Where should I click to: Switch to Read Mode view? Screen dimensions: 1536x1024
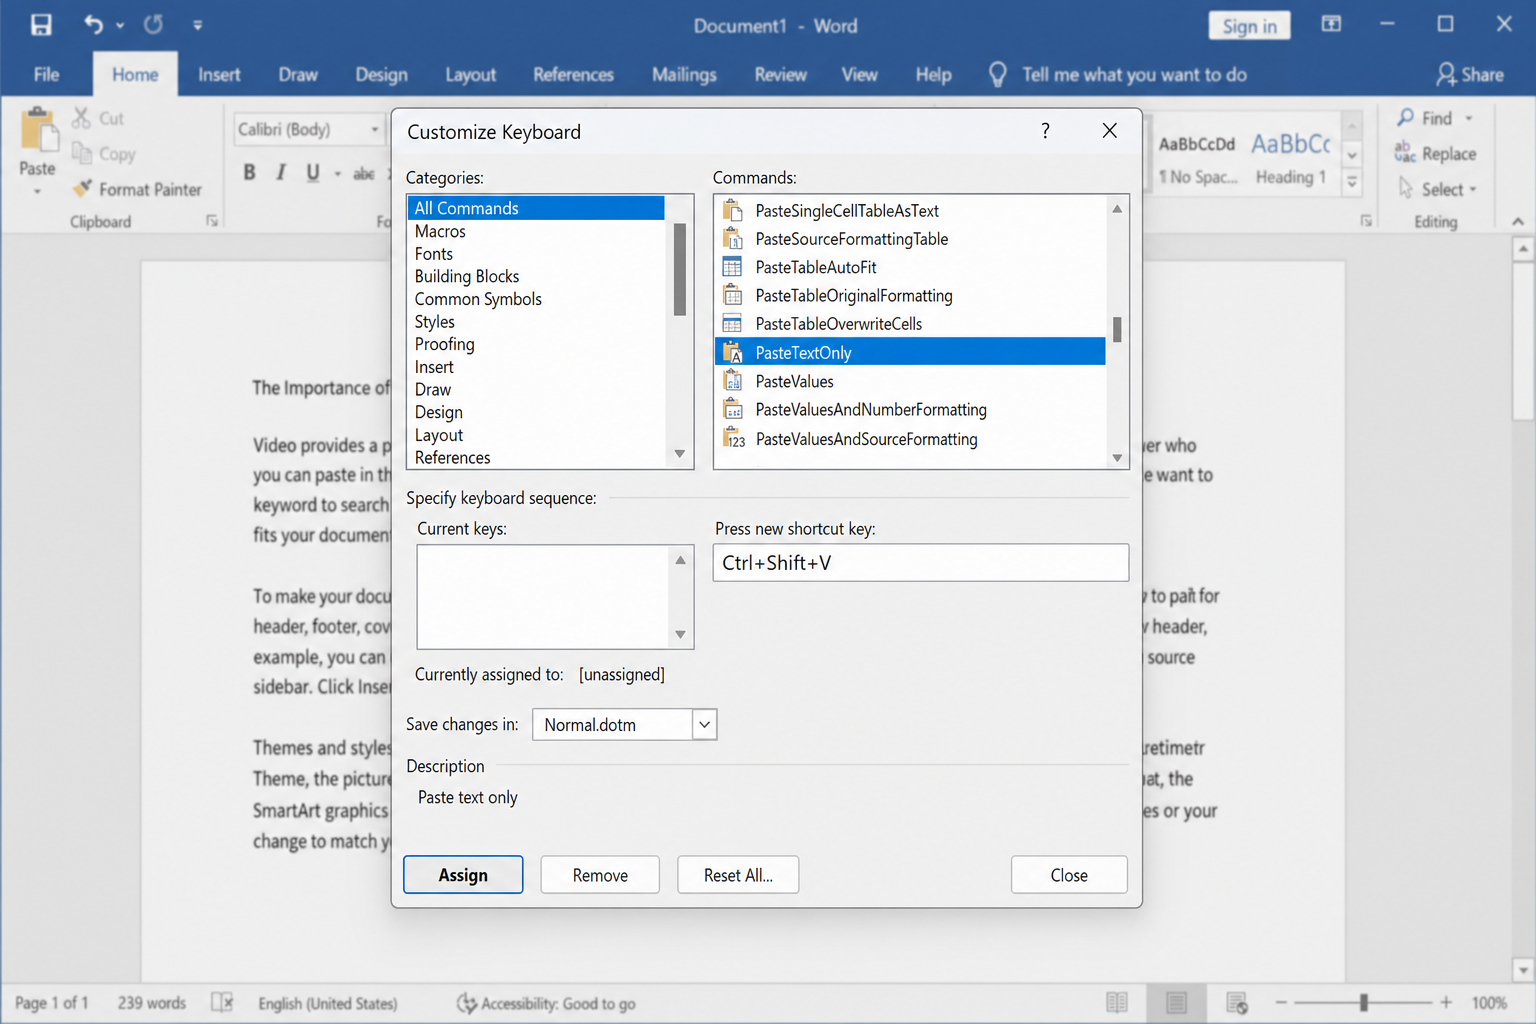pyautogui.click(x=1117, y=1002)
